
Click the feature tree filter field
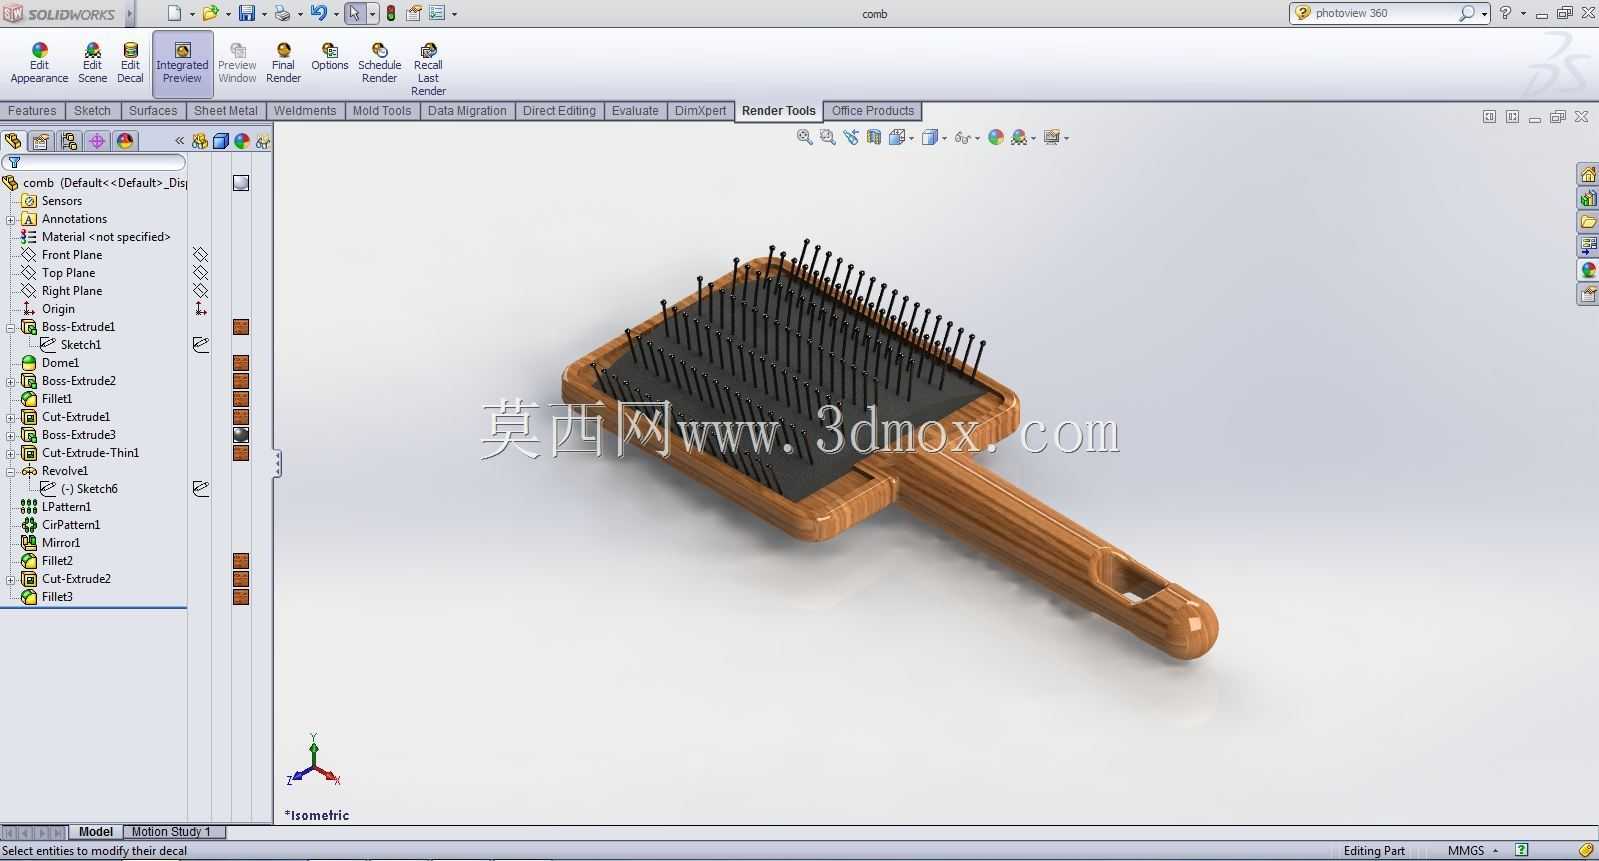tap(95, 162)
